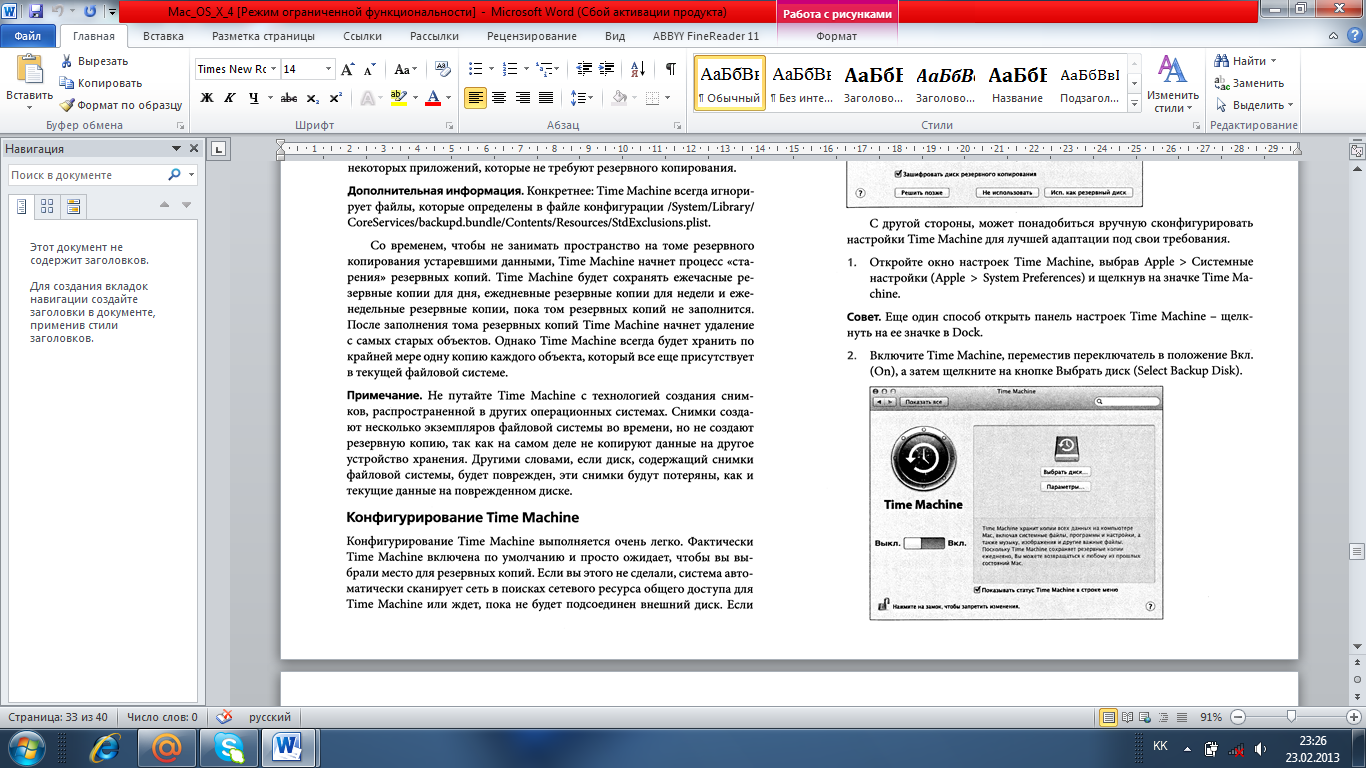Image resolution: width=1366 pixels, height=768 pixels.
Task: Open Skype from the taskbar
Action: point(228,747)
